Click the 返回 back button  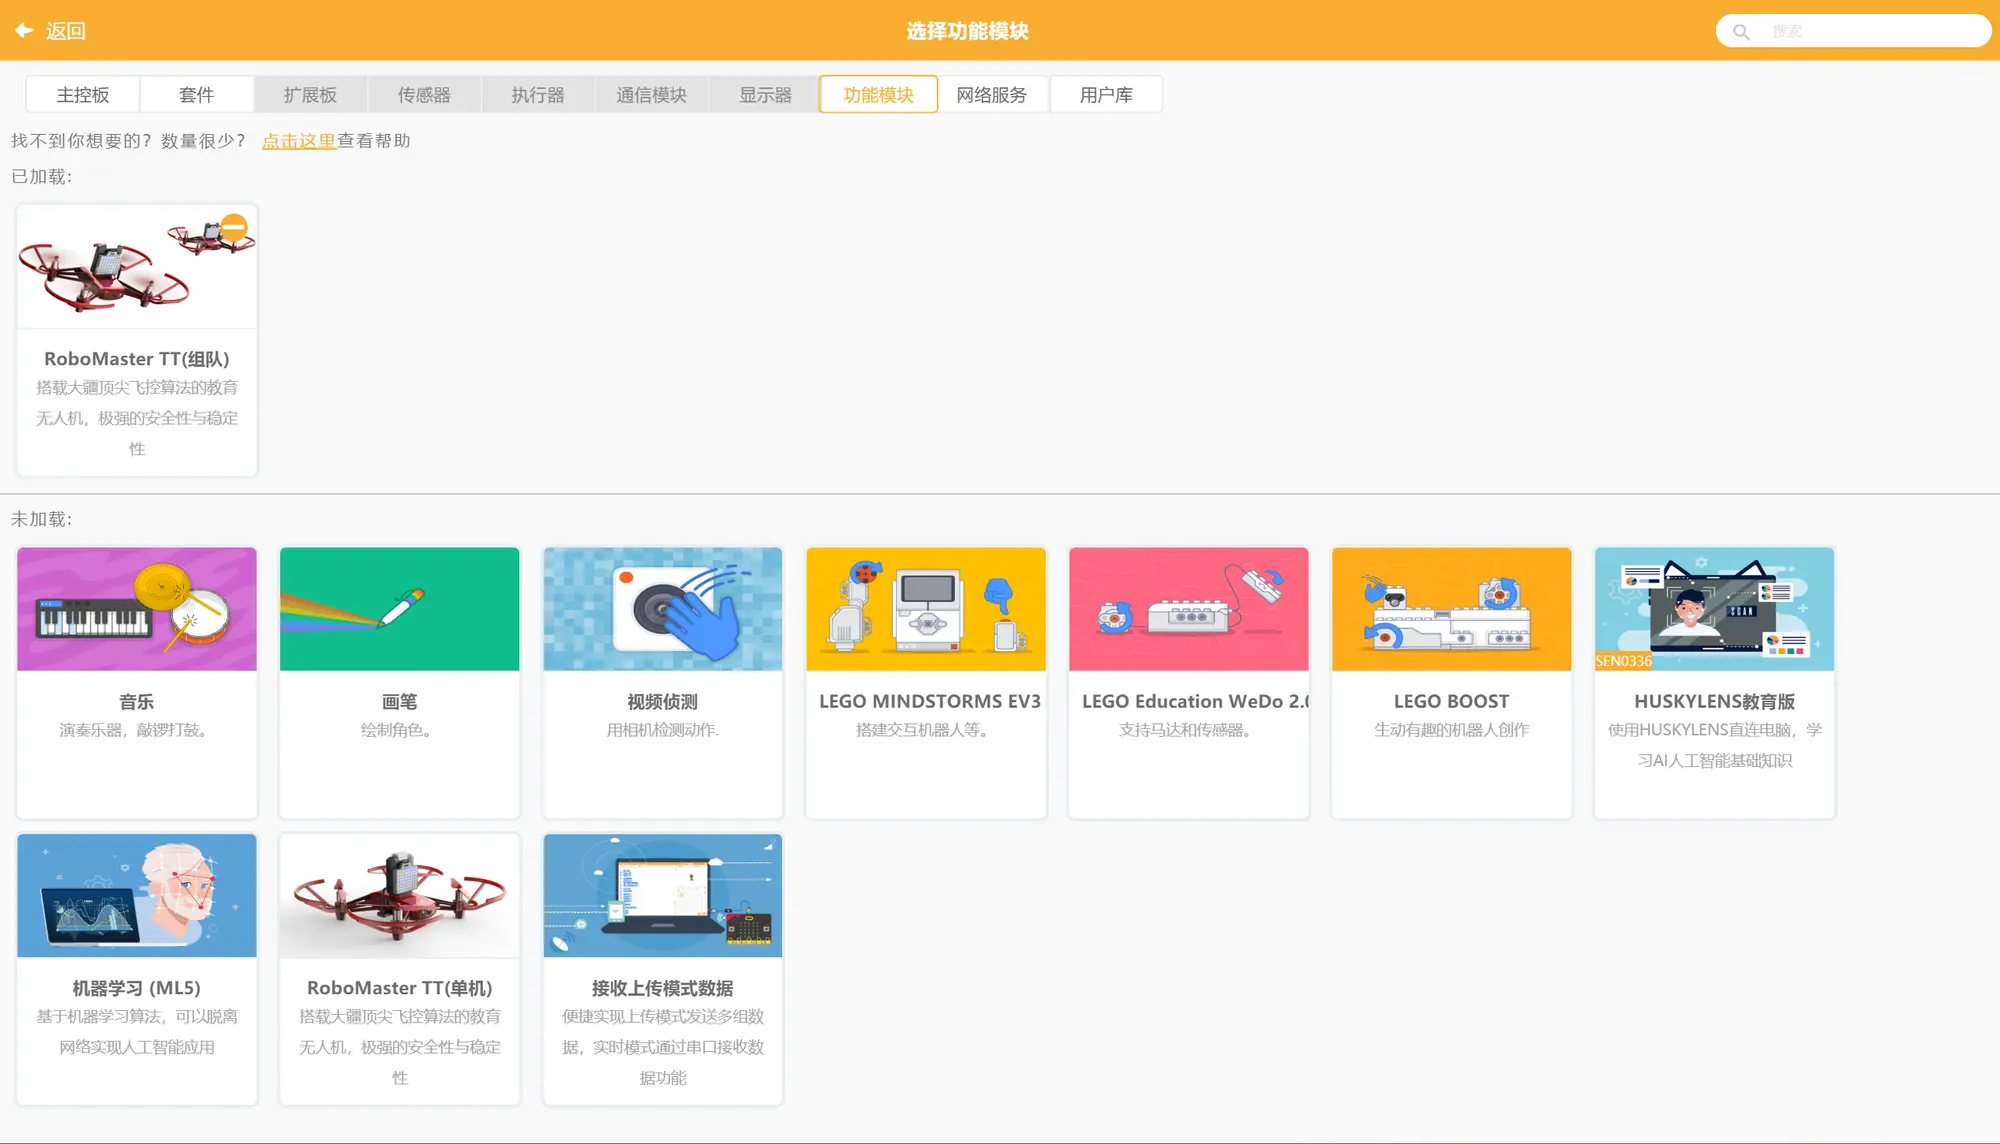pos(50,30)
